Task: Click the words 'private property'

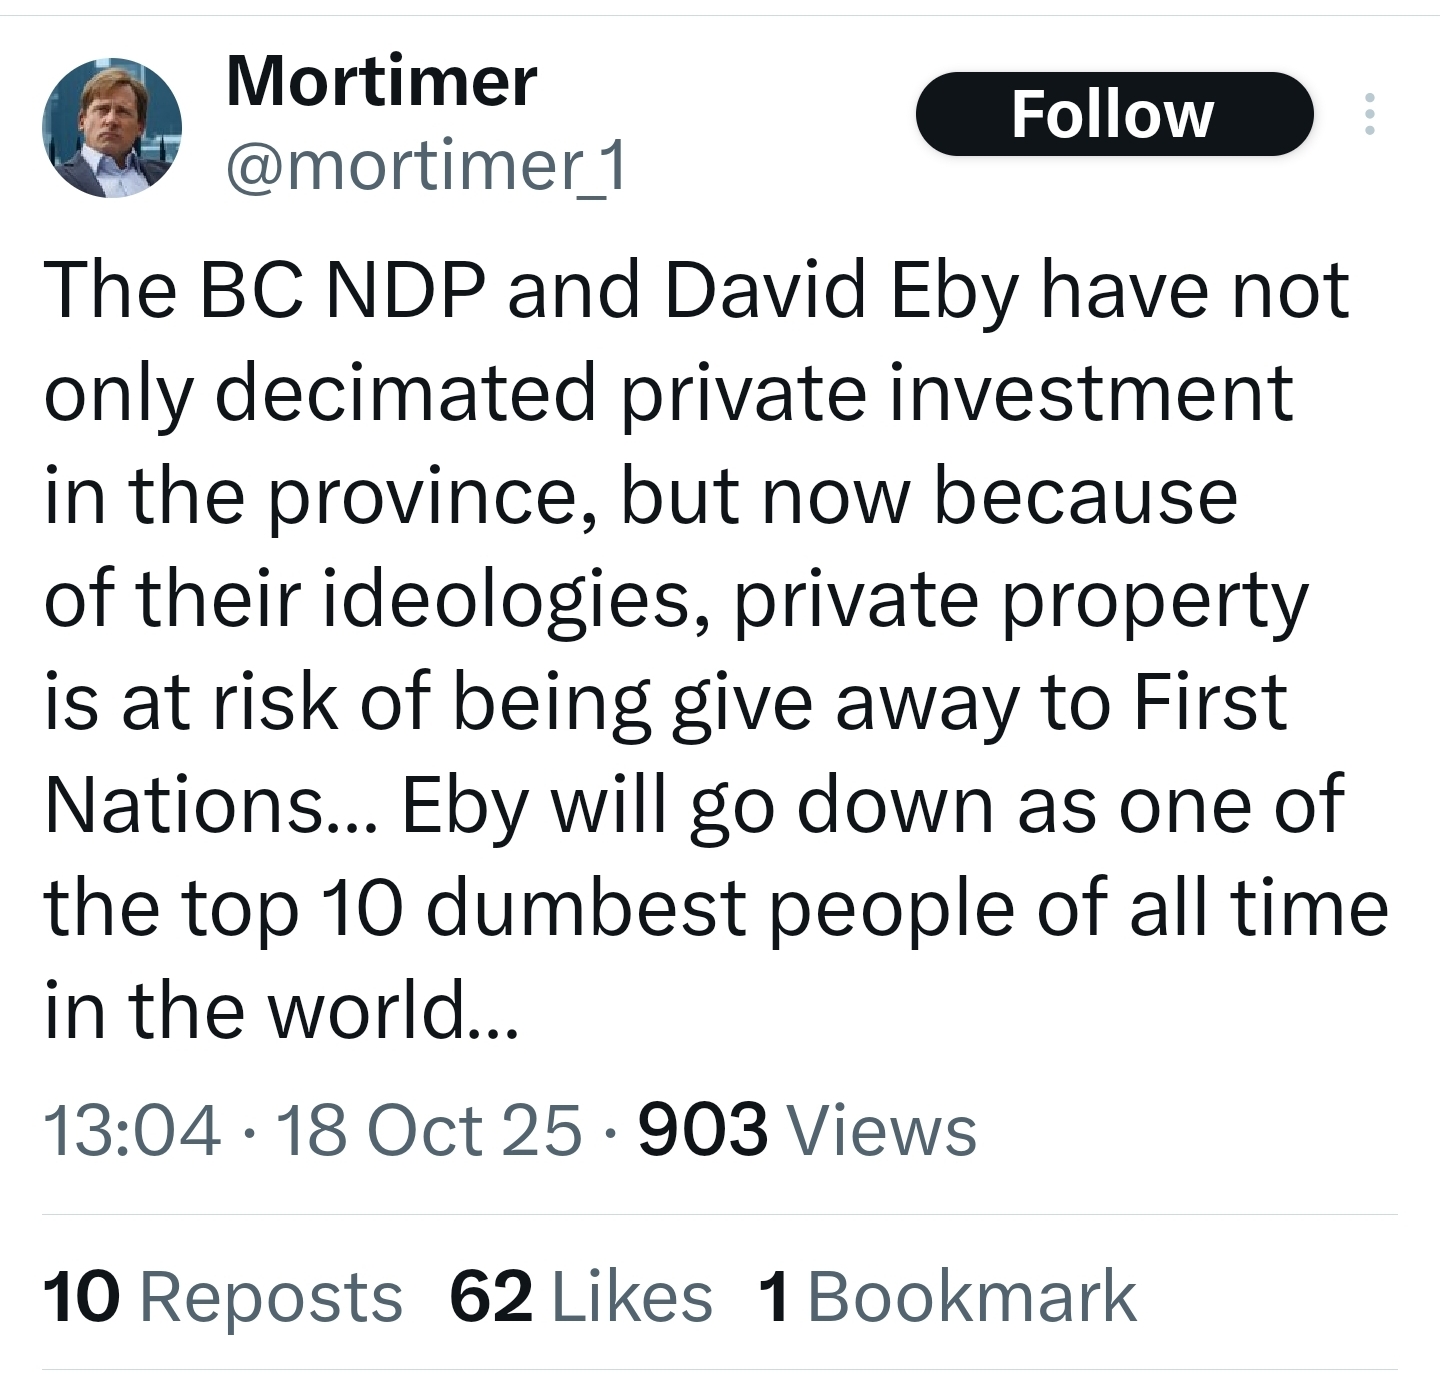Action: tap(1020, 600)
